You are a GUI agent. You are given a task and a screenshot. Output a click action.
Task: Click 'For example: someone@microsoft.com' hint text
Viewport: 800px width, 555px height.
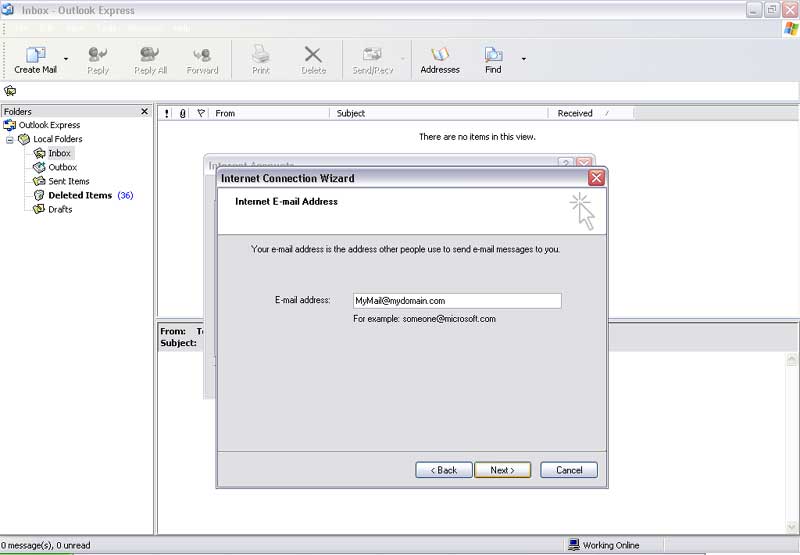(x=424, y=319)
